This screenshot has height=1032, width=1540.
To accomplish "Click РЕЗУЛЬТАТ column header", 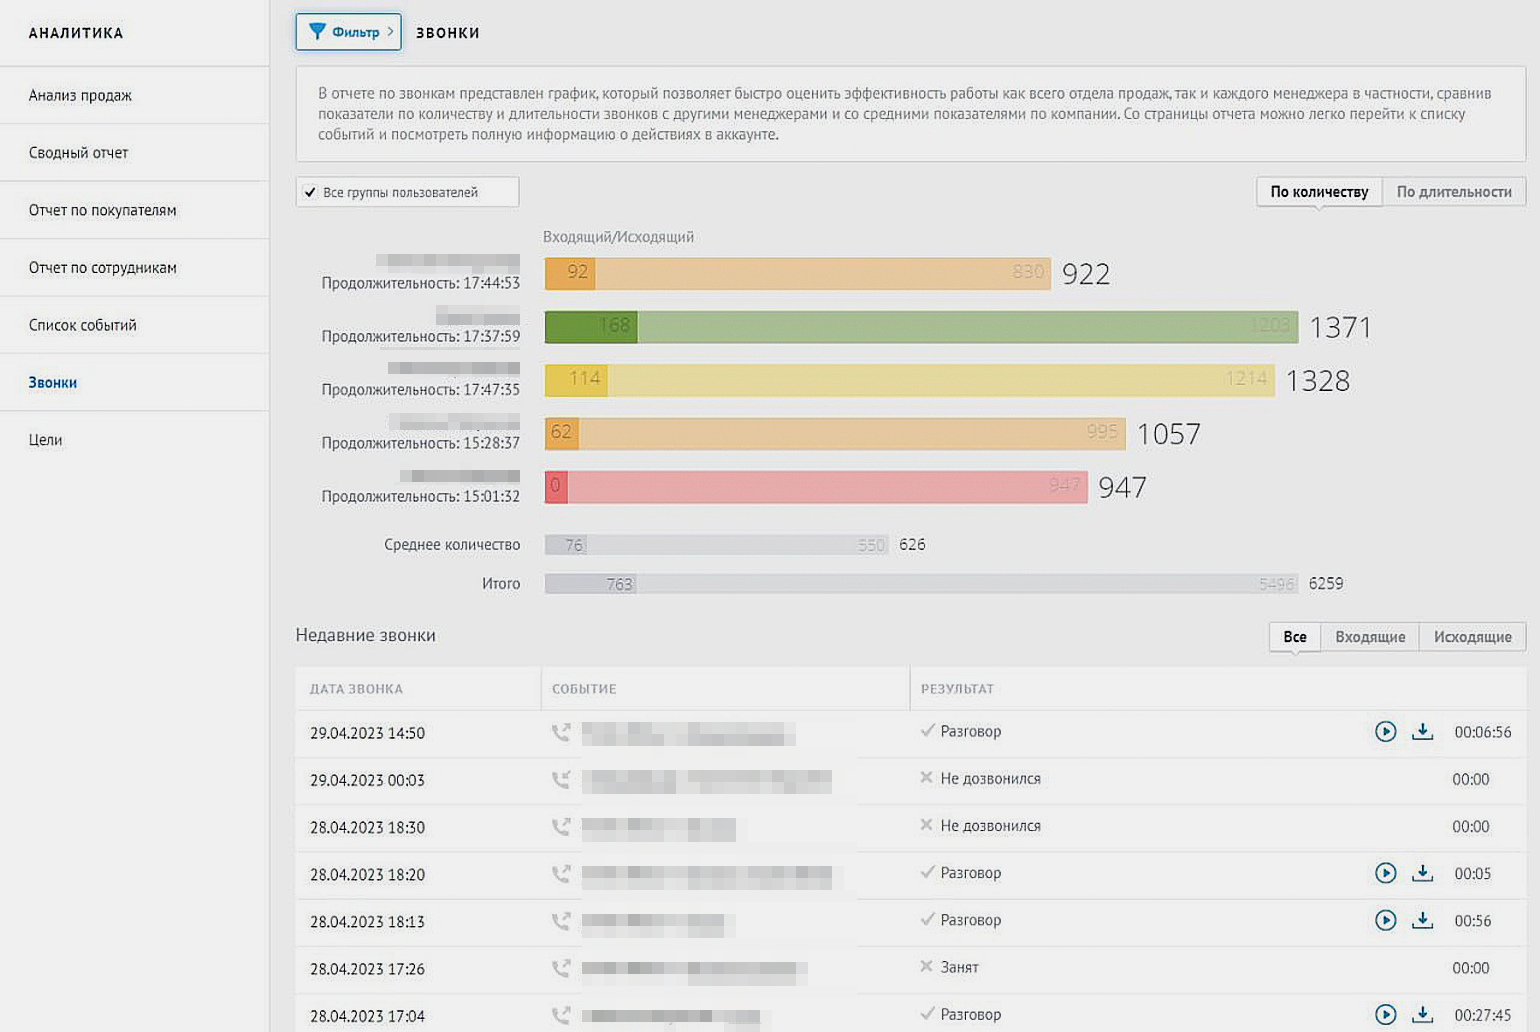I will (x=957, y=689).
